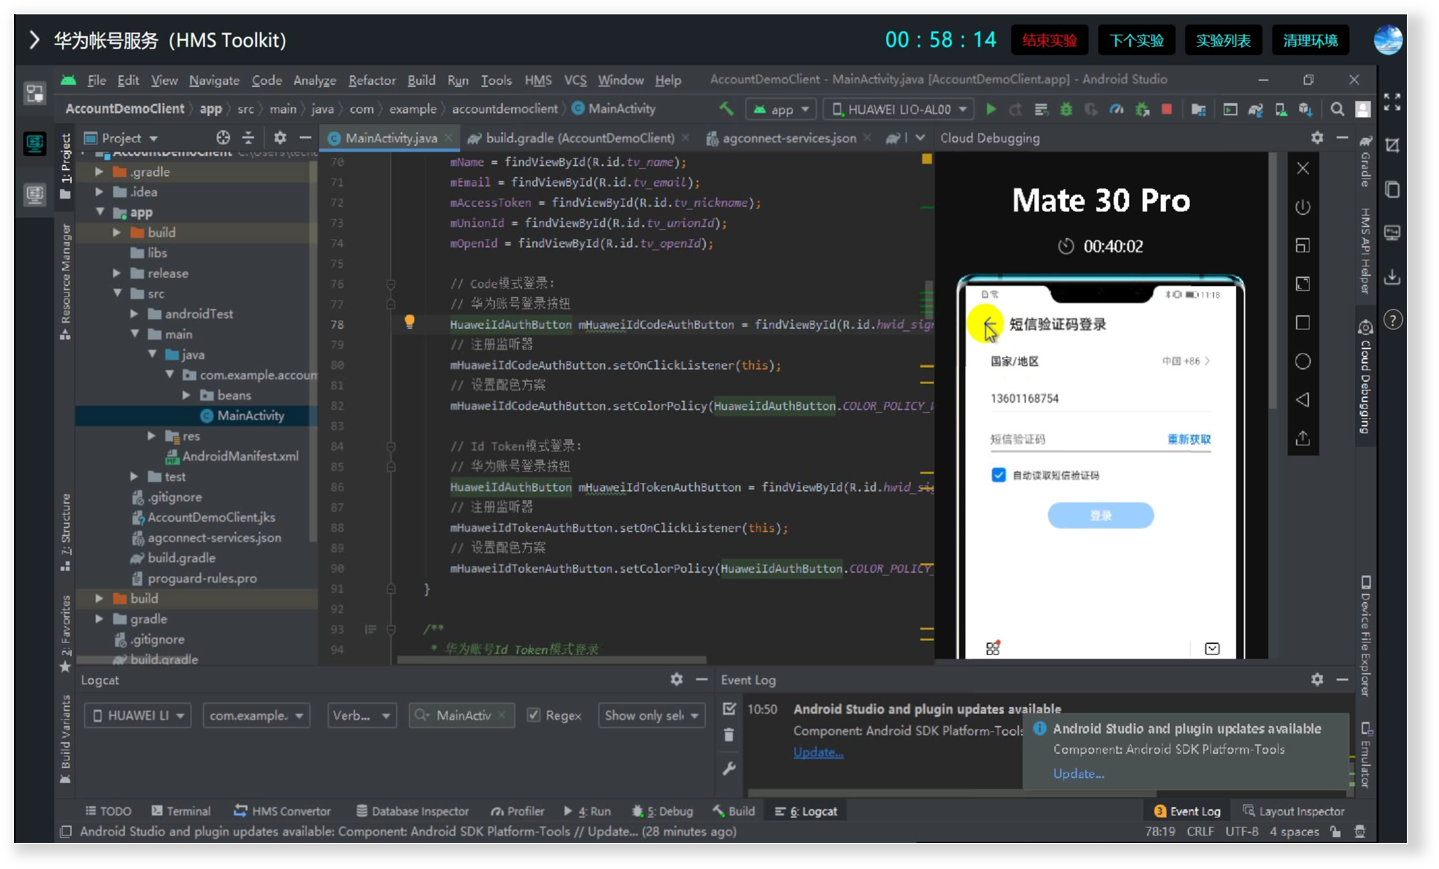
Task: Open HMS Convertor tool window
Action: (282, 811)
